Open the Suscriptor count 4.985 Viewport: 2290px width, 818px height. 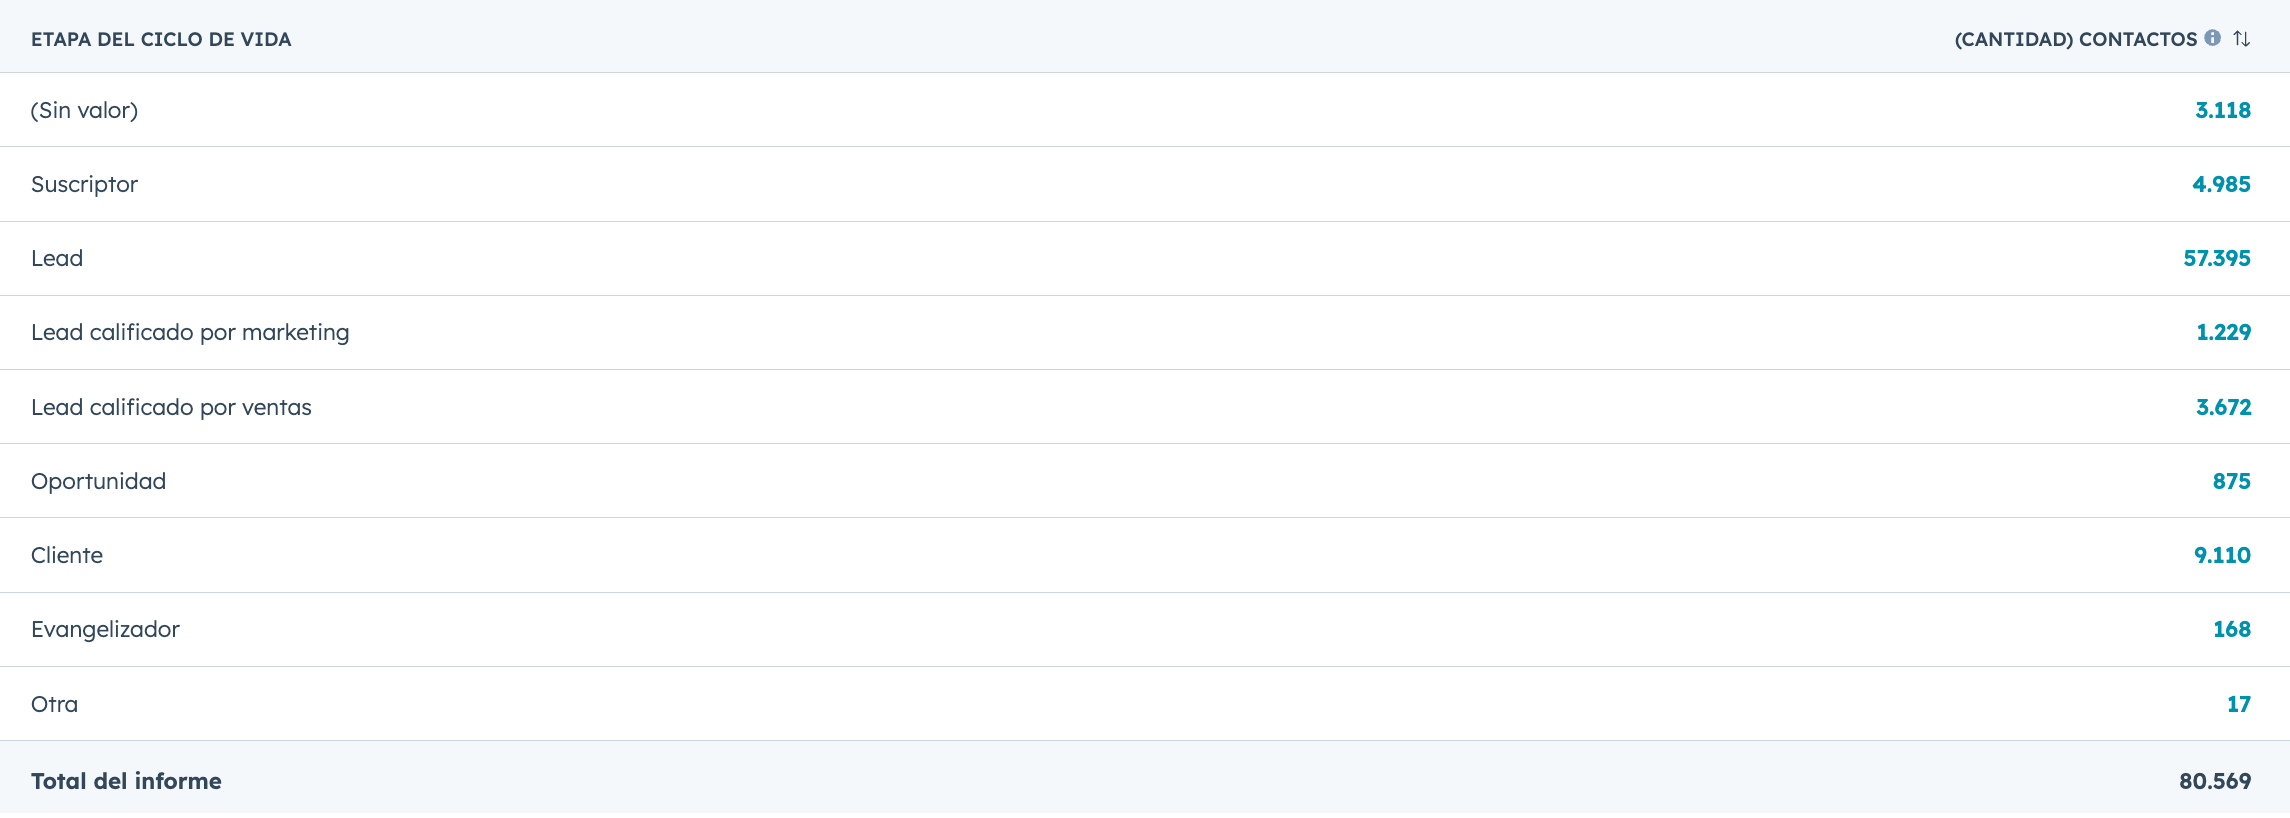(2221, 185)
